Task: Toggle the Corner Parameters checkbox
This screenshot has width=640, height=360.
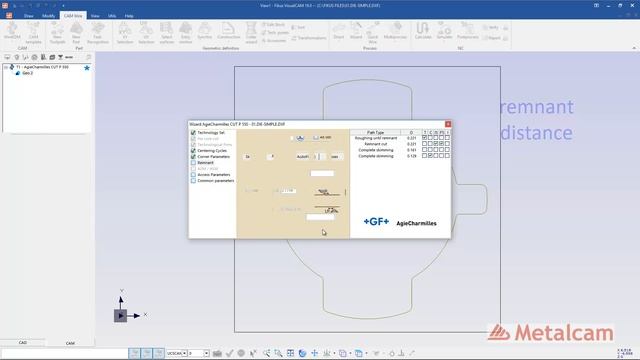Action: point(193,157)
